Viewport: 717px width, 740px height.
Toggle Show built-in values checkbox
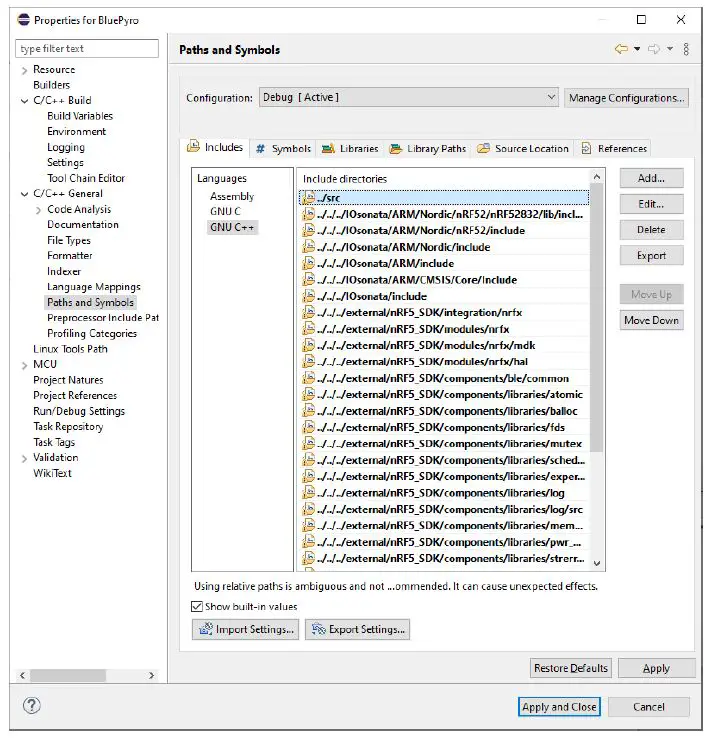(x=197, y=606)
